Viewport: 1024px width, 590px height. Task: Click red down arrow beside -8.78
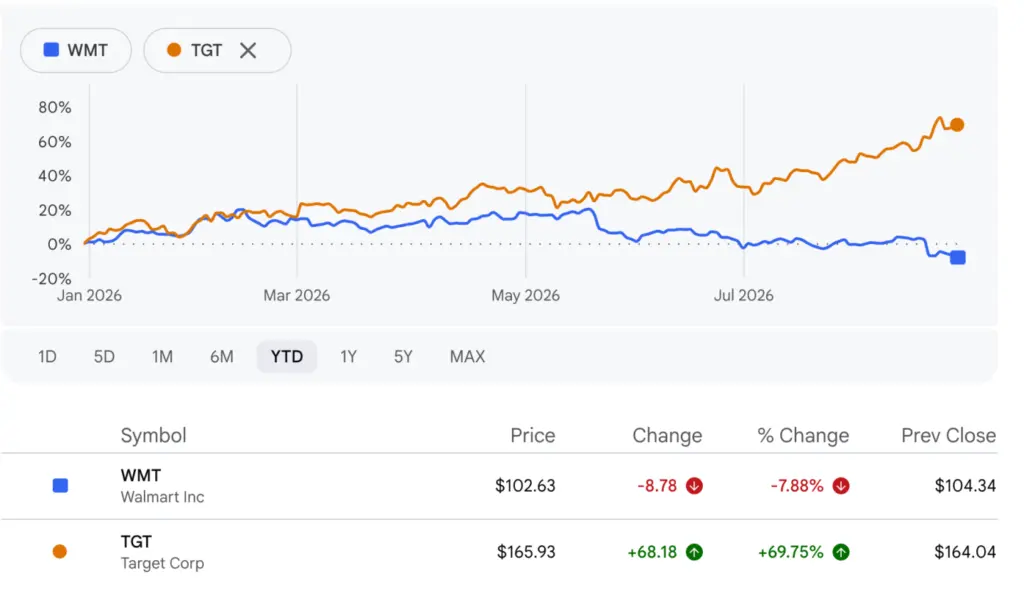pyautogui.click(x=694, y=486)
